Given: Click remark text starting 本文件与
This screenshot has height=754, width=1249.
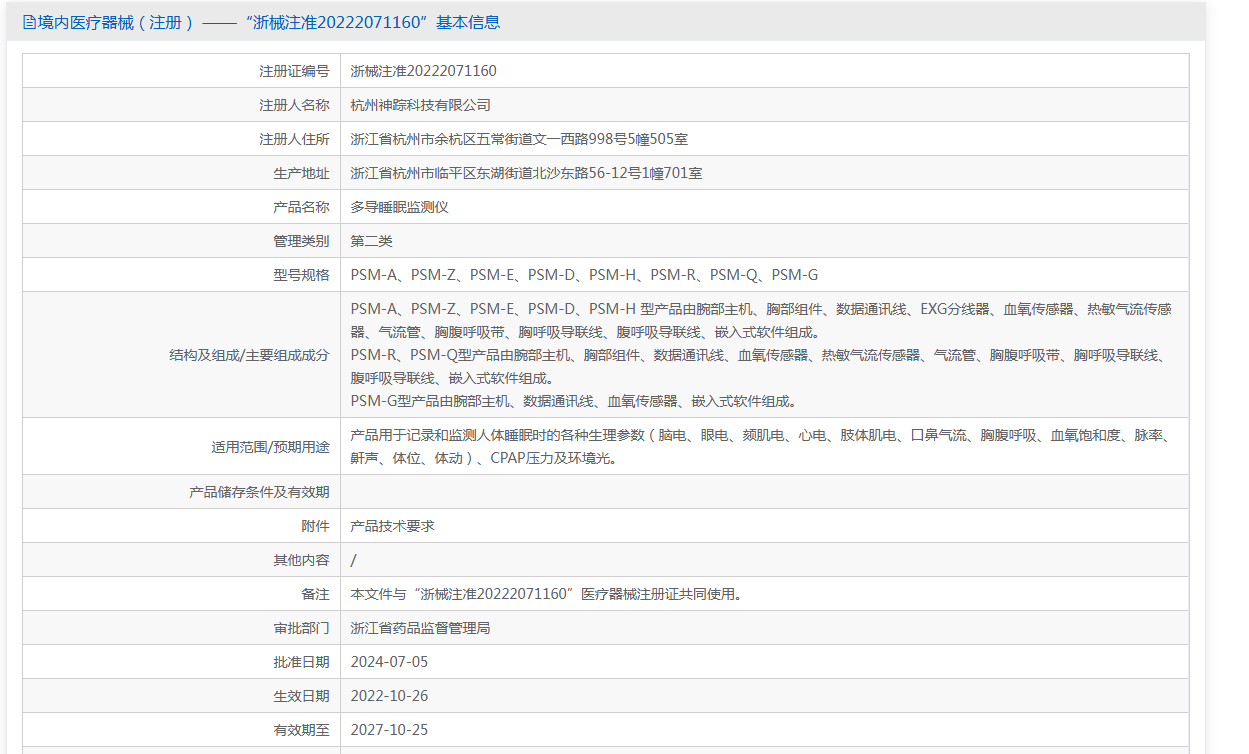Looking at the screenshot, I should pos(546,594).
